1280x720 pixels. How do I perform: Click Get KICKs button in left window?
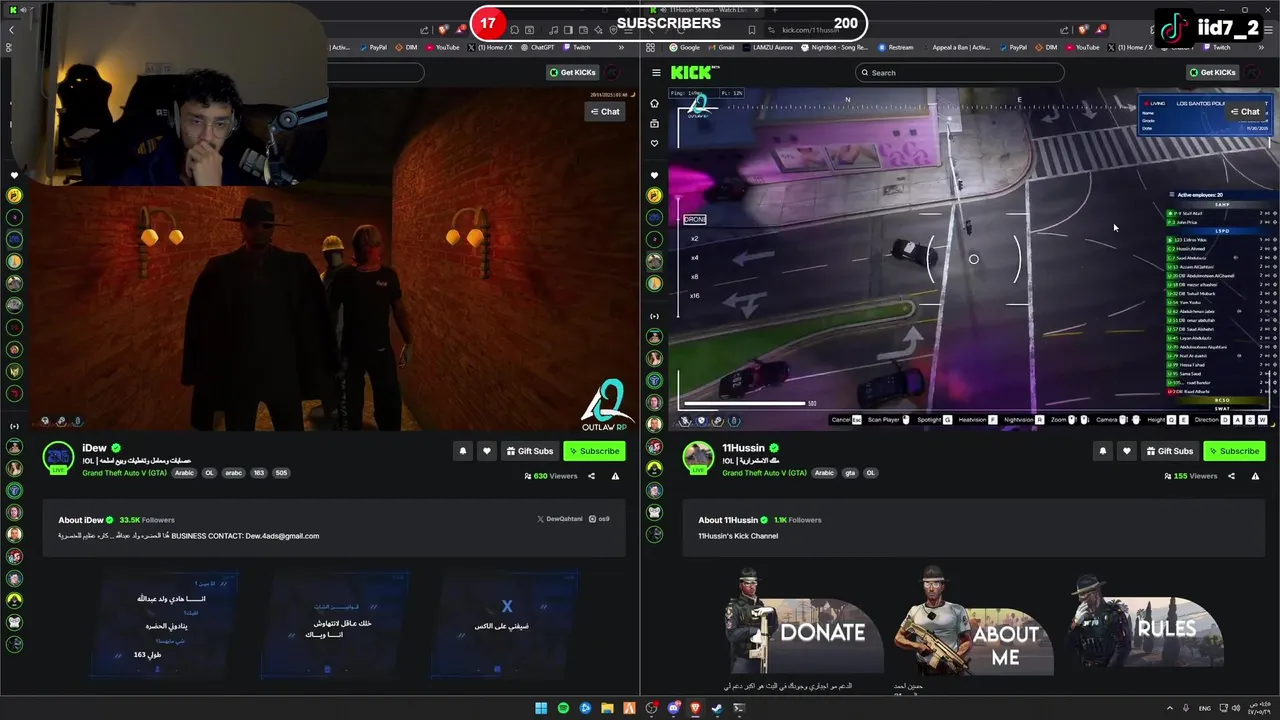coord(572,72)
